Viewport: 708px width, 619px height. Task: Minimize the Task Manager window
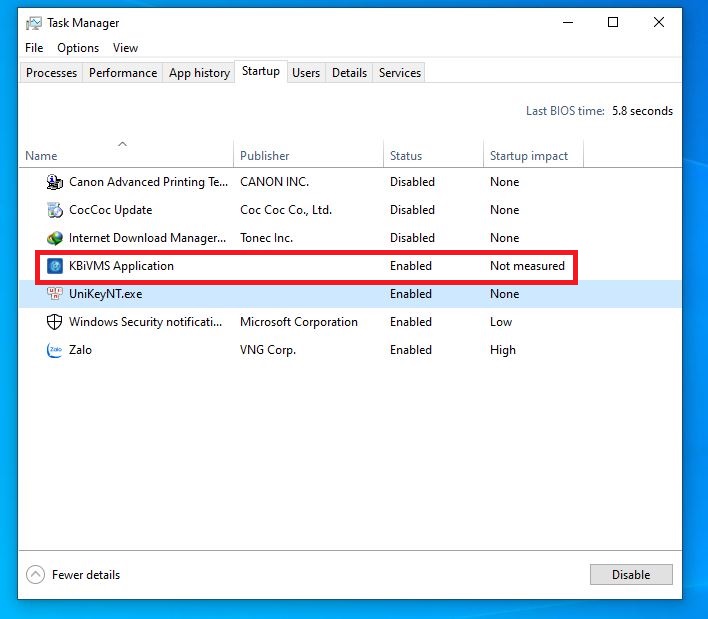[568, 22]
